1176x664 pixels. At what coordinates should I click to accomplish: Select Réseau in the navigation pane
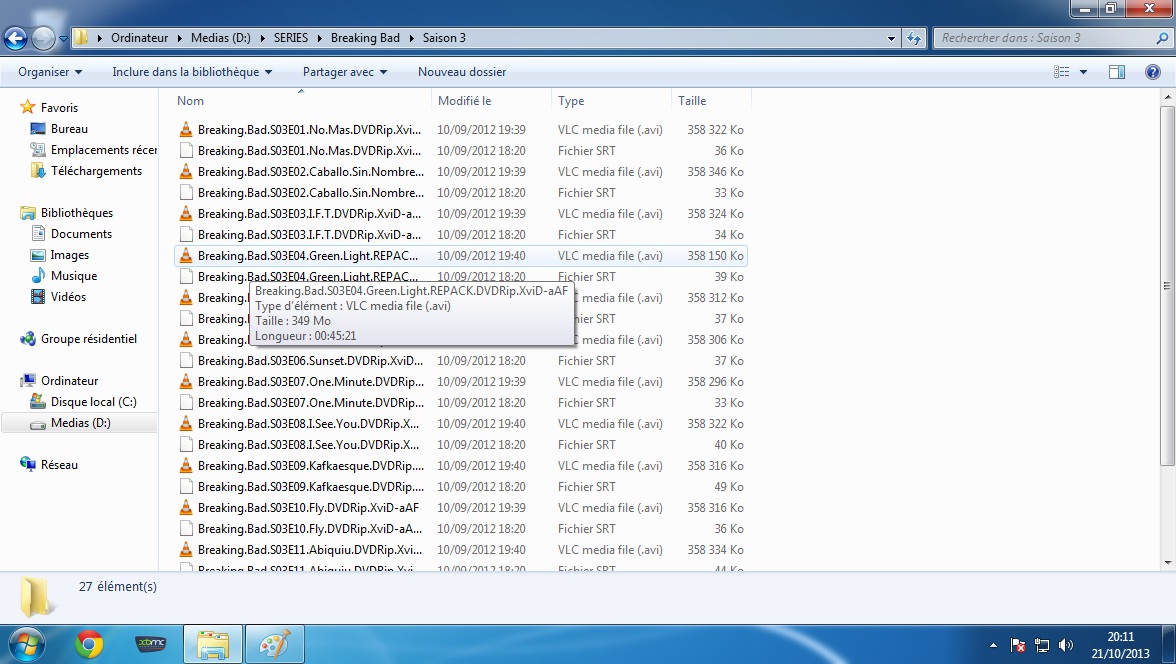(x=59, y=465)
